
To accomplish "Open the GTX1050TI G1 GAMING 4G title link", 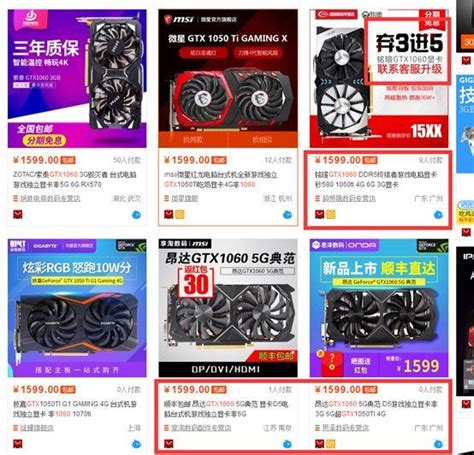I will pyautogui.click(x=75, y=409).
